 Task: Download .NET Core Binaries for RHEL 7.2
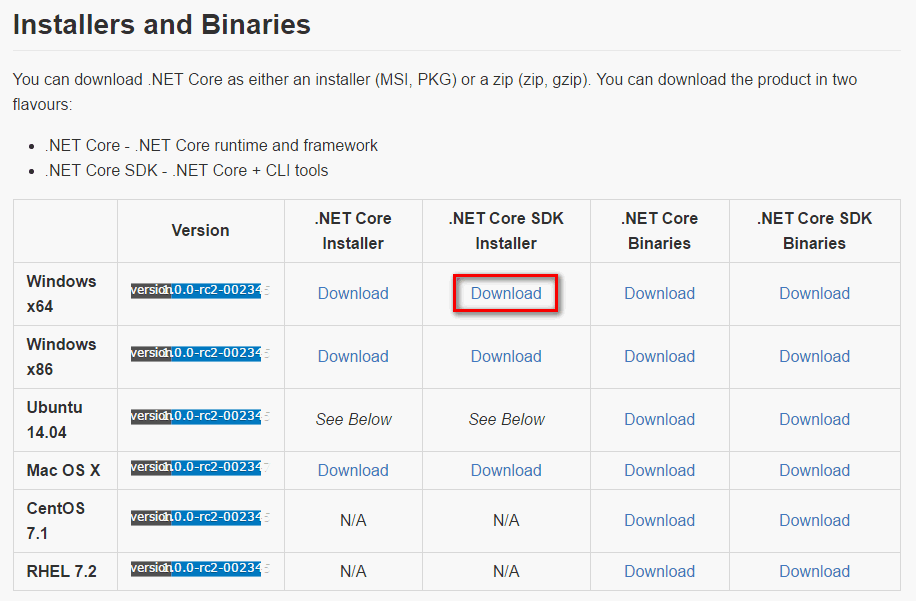659,571
